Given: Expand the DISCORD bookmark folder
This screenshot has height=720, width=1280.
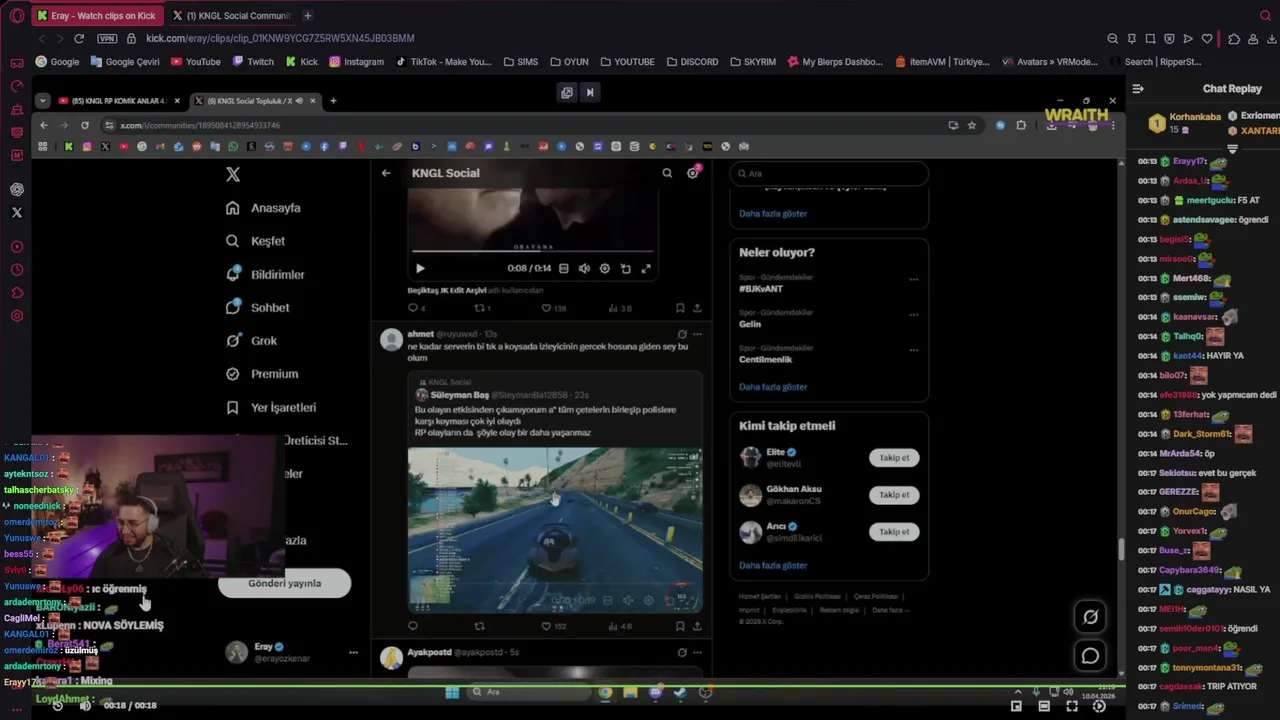Looking at the screenshot, I should pos(691,62).
